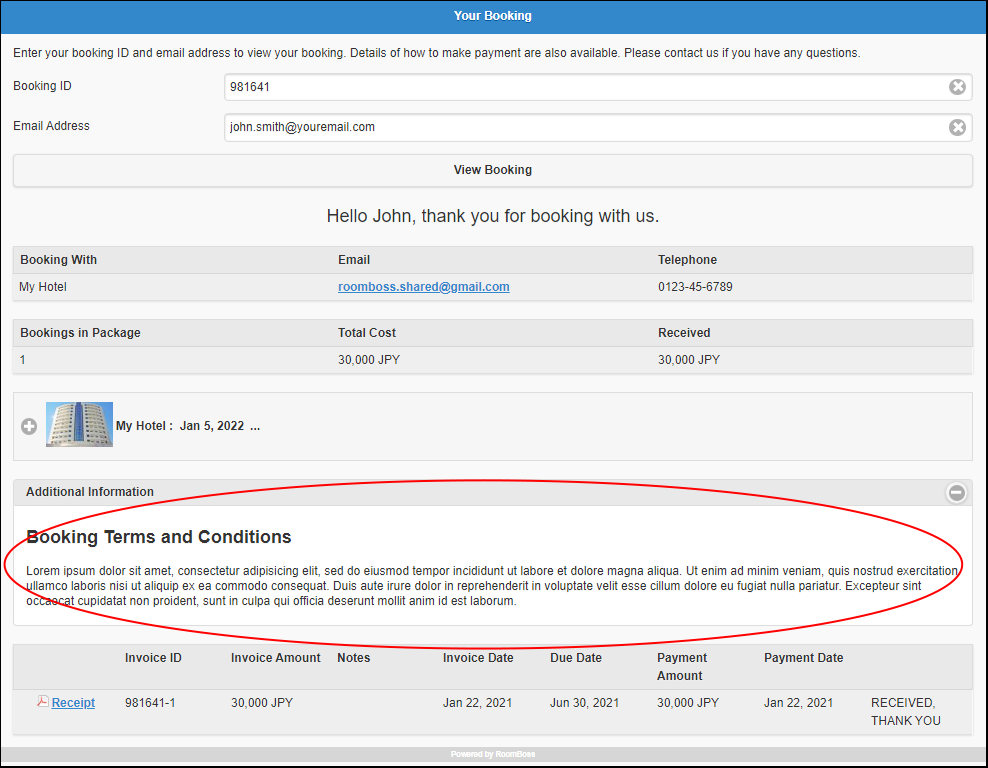Viewport: 988px width, 768px height.
Task: Click the Invoice ID column header
Action: [x=153, y=658]
